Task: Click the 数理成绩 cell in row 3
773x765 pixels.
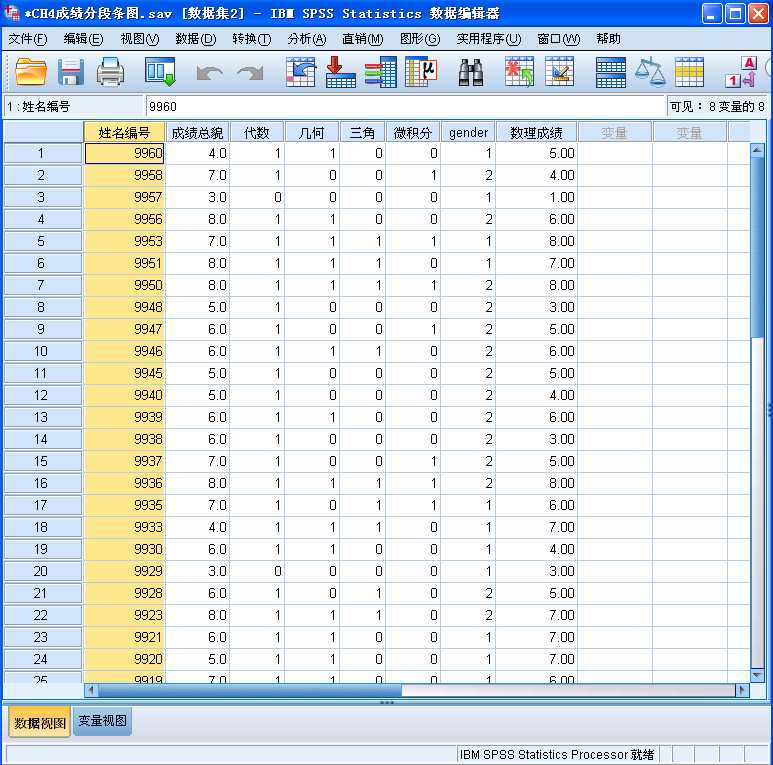Action: [x=536, y=197]
